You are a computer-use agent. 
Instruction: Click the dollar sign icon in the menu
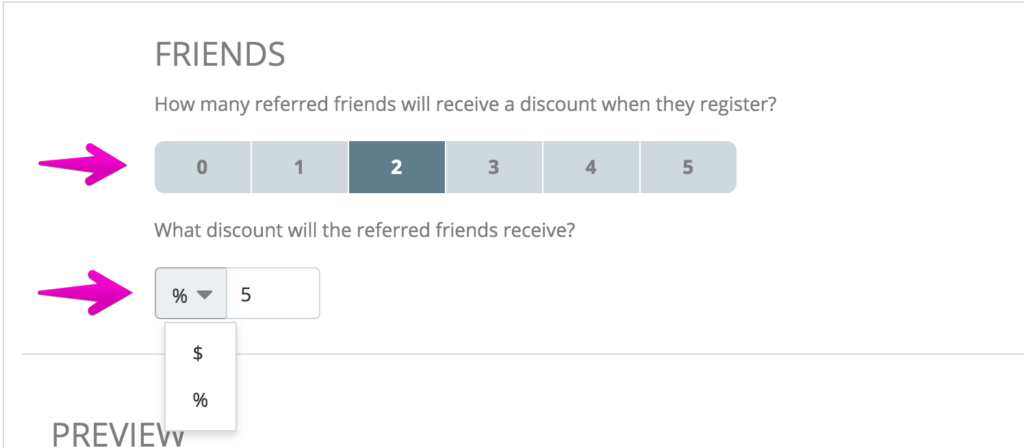(198, 353)
